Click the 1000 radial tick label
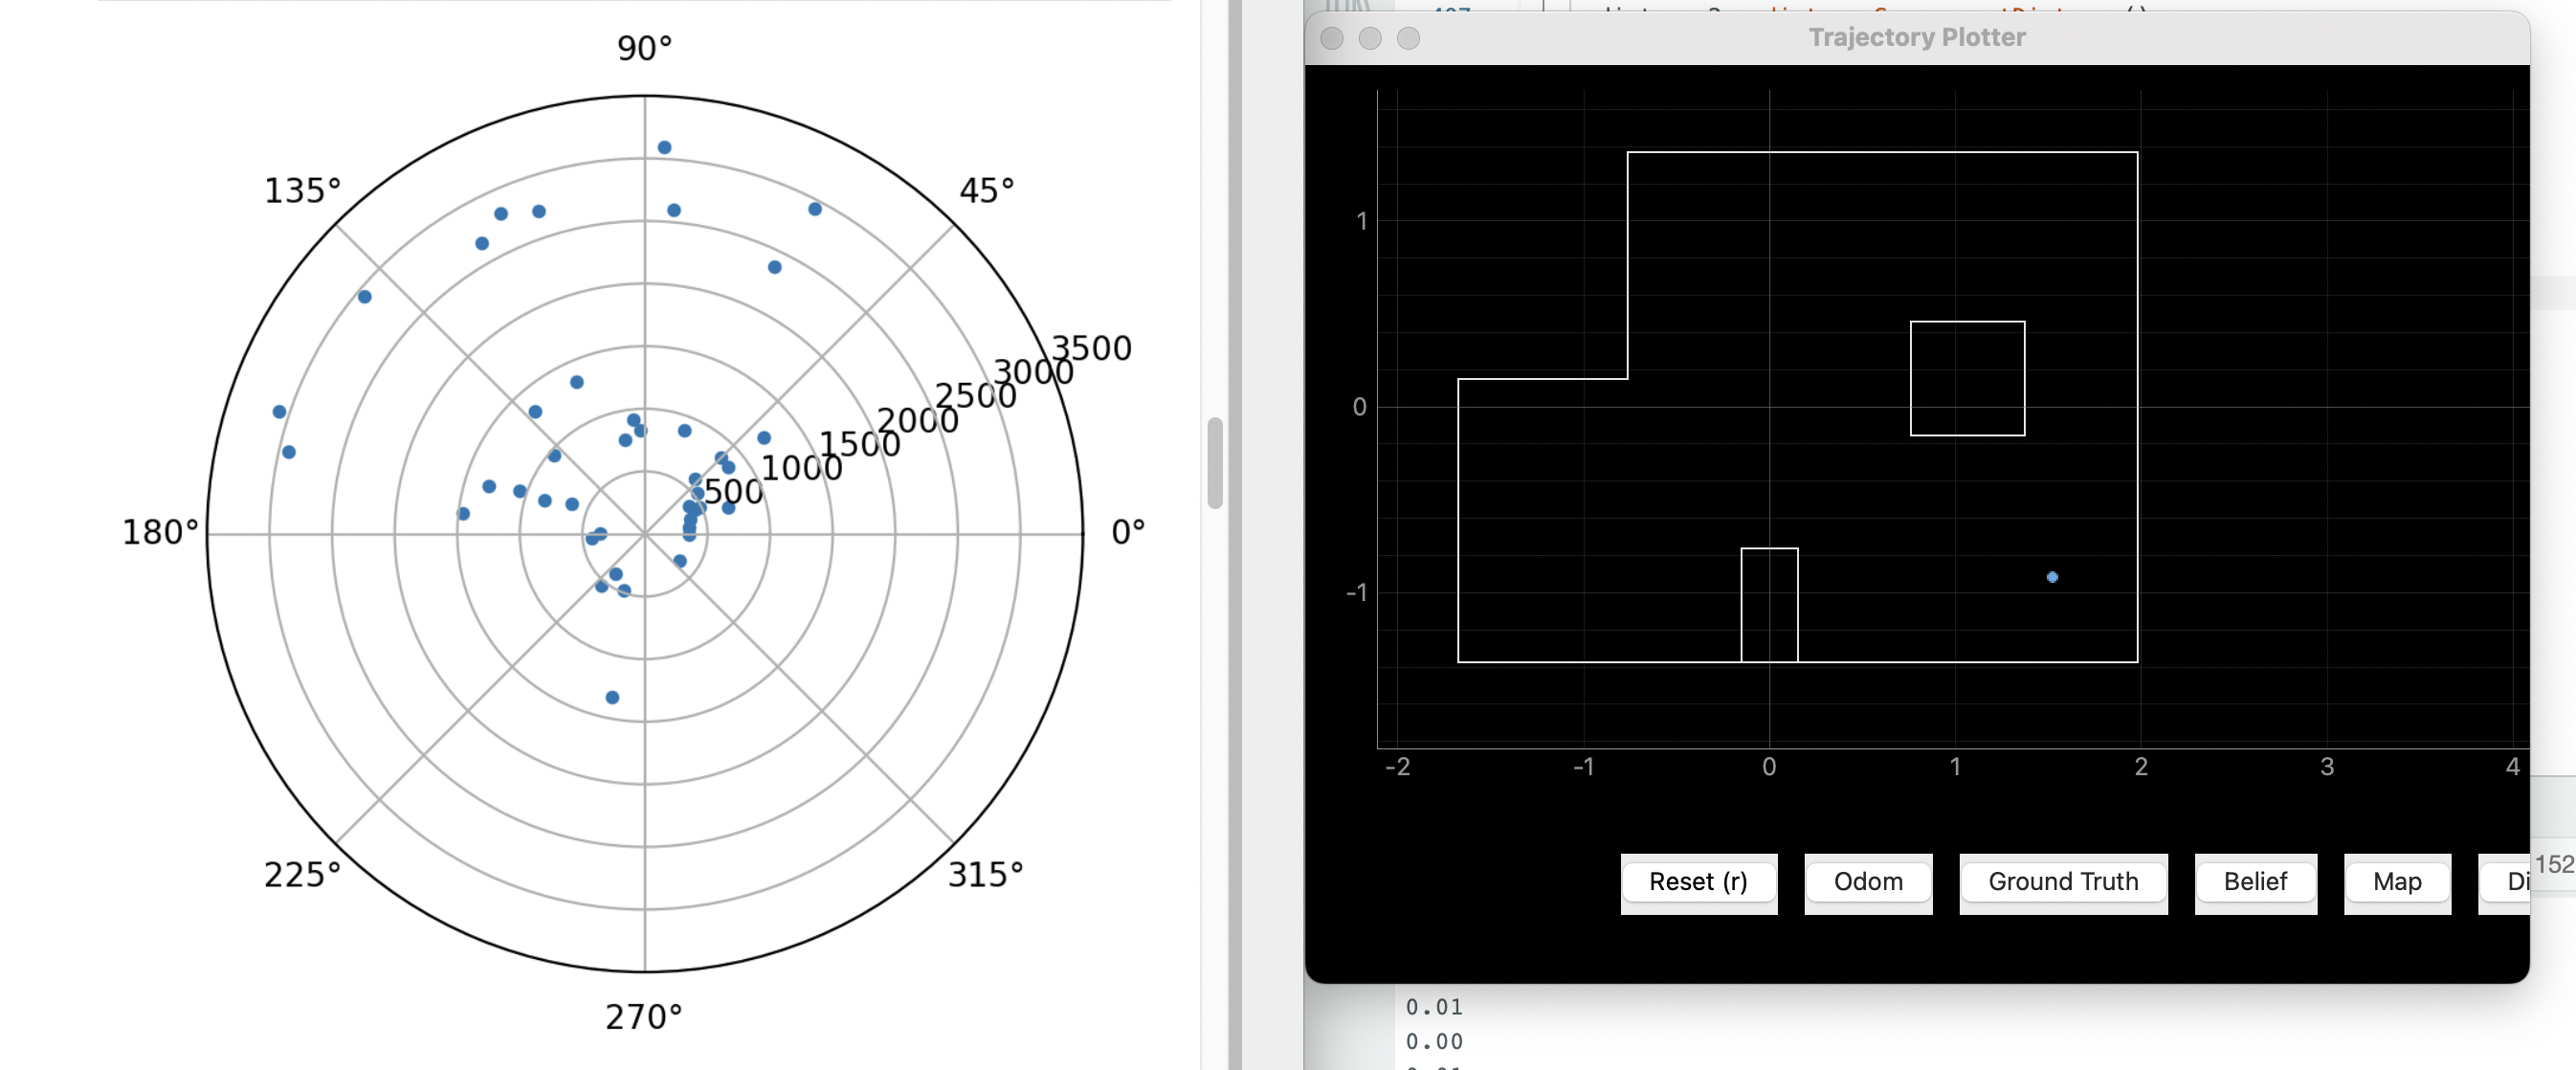2576x1070 pixels. click(x=801, y=468)
